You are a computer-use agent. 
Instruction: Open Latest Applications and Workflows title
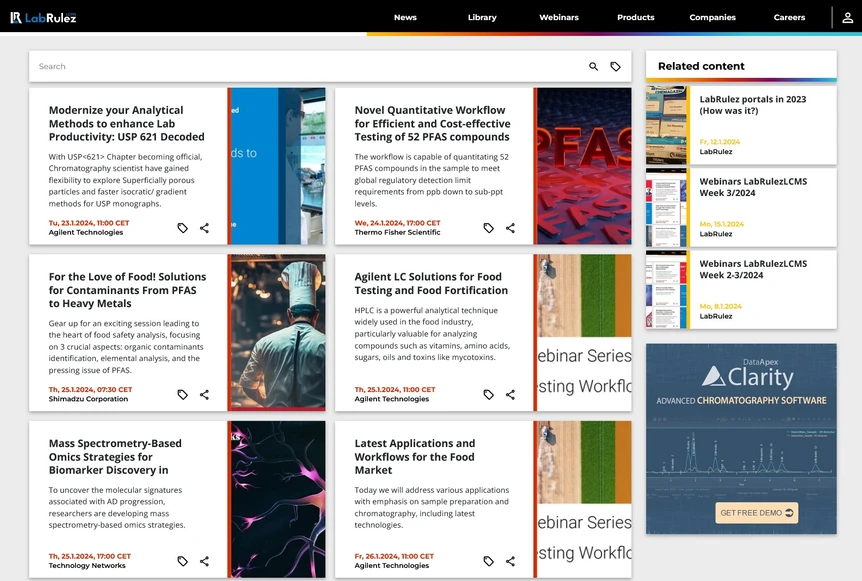[x=415, y=457]
